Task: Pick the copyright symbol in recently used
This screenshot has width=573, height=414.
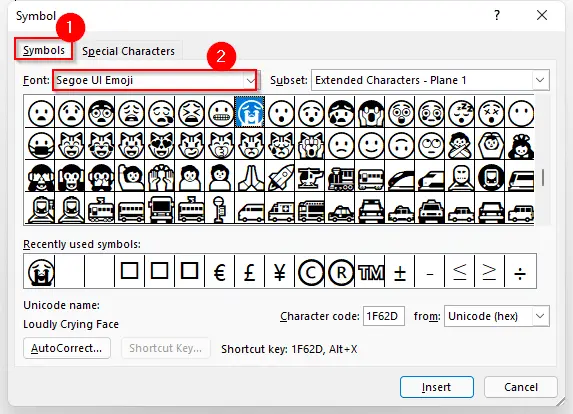Action: (x=311, y=271)
